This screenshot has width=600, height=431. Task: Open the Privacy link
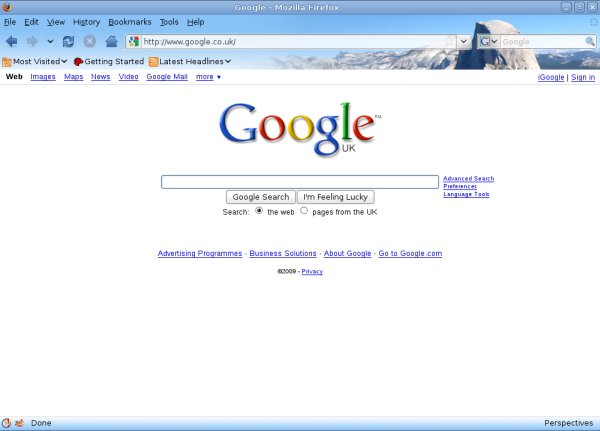(x=312, y=272)
